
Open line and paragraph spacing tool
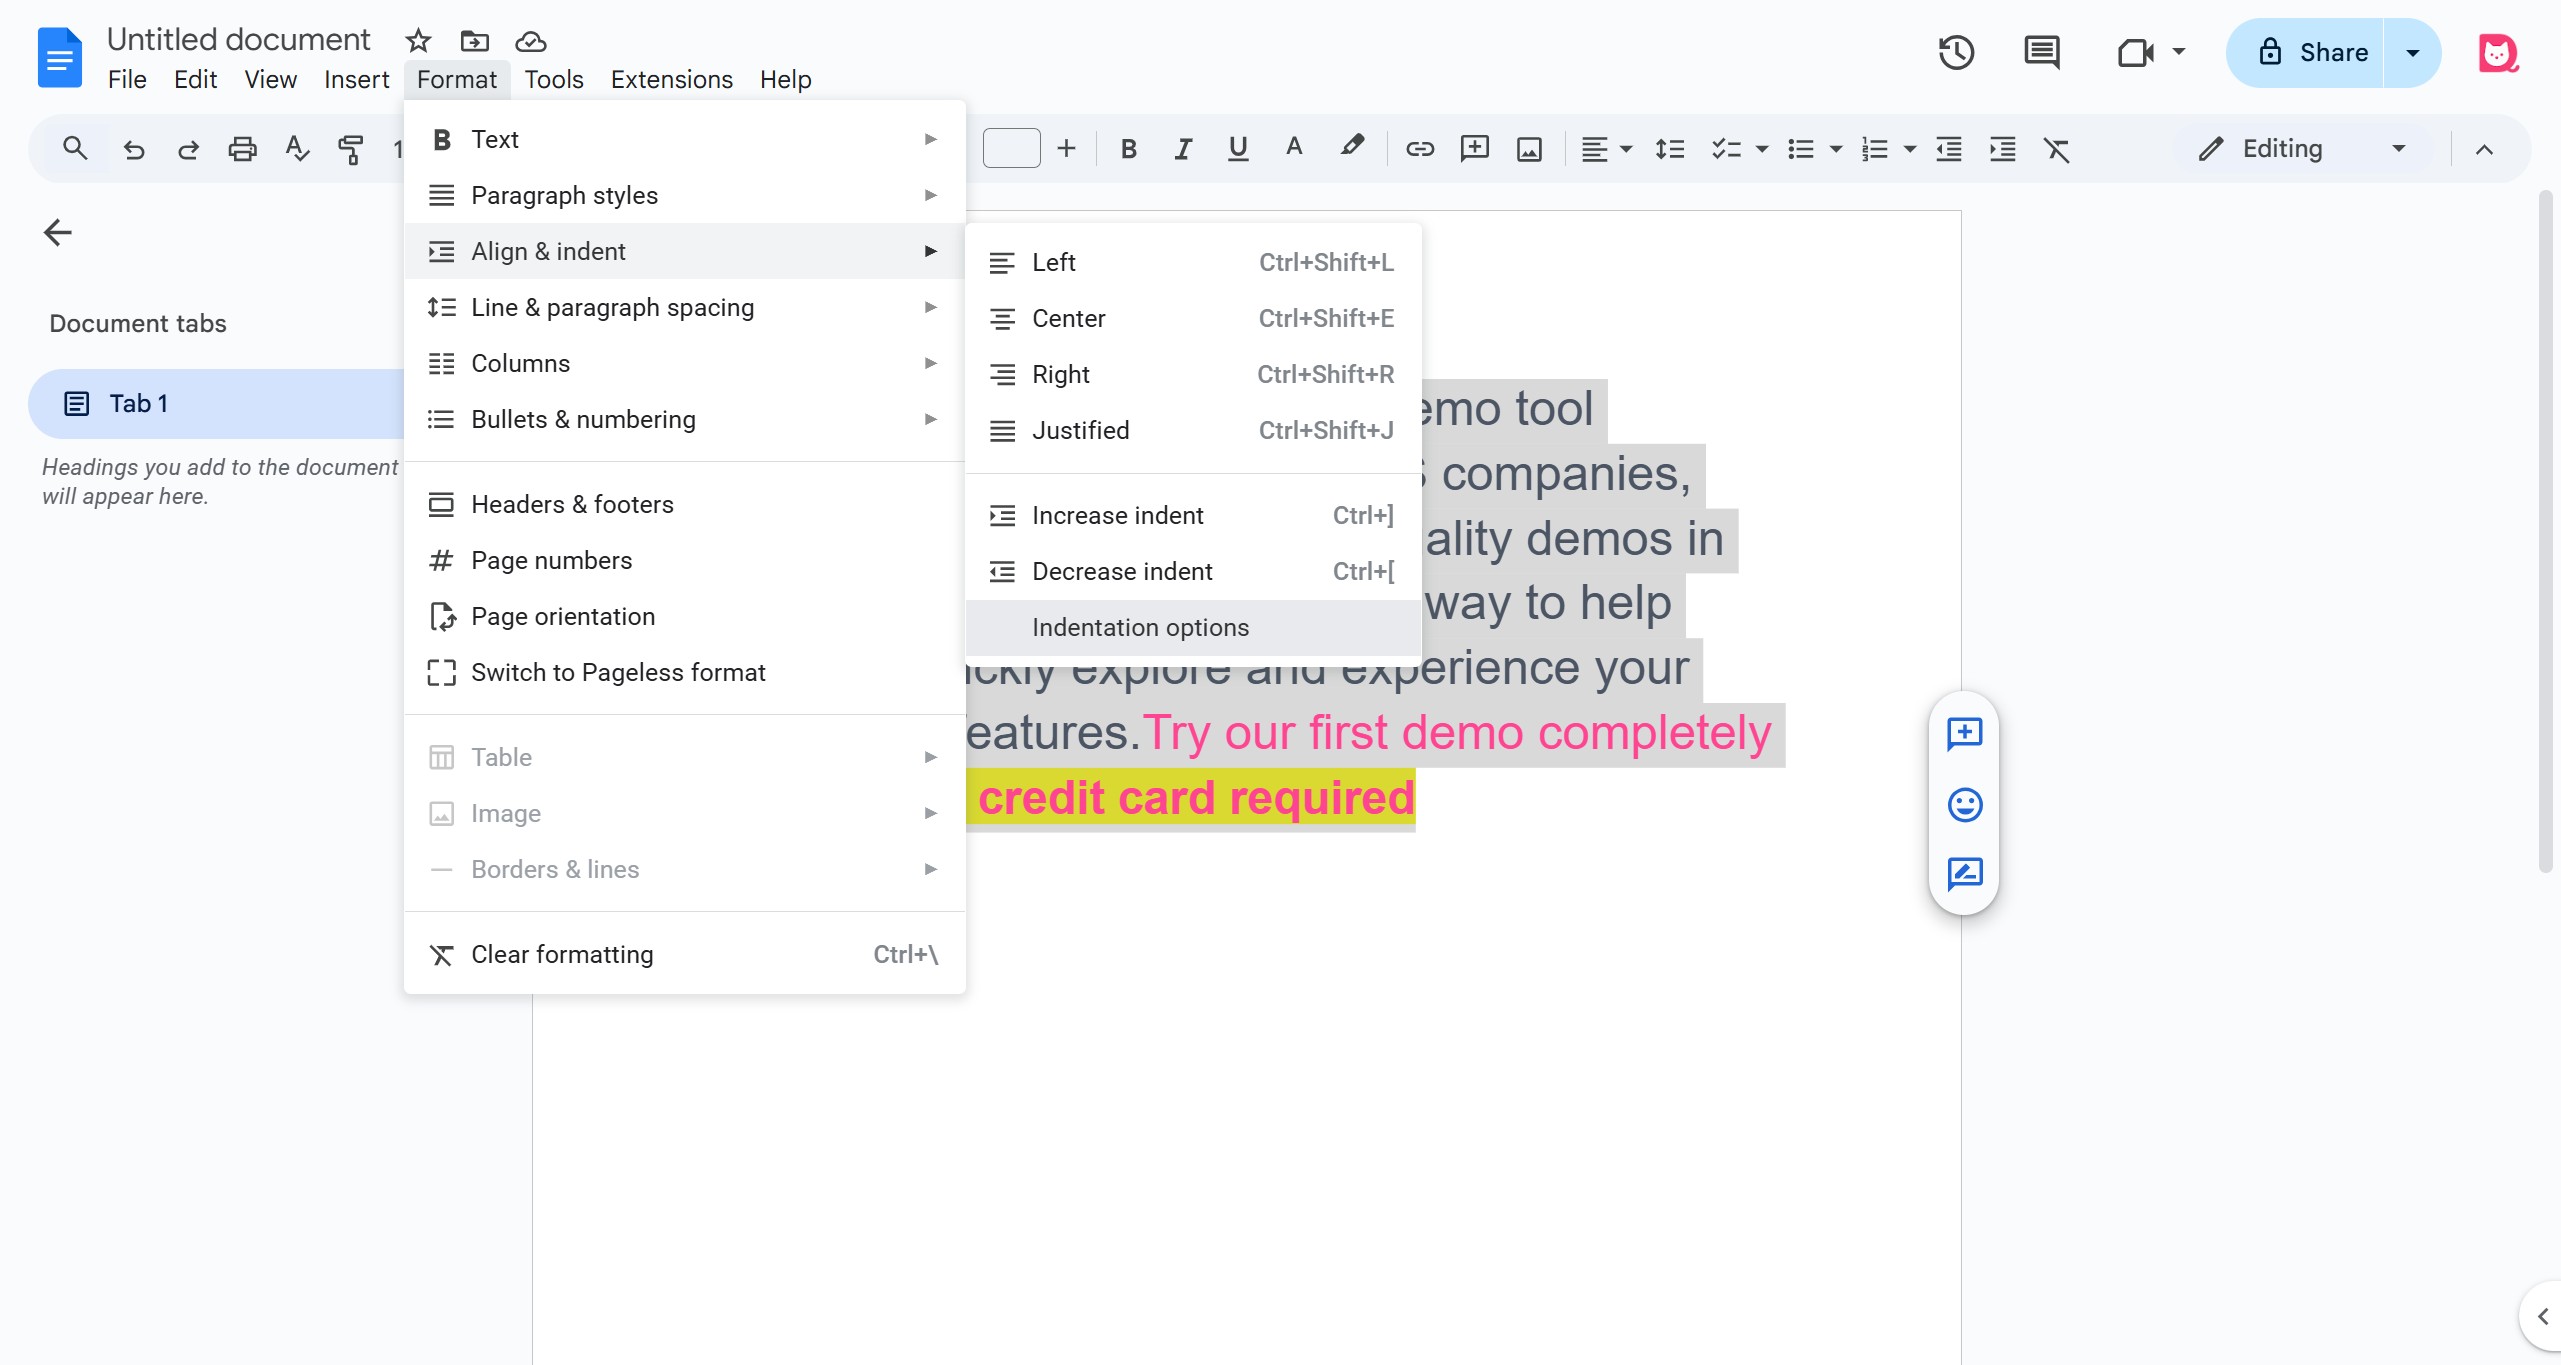pos(1670,149)
